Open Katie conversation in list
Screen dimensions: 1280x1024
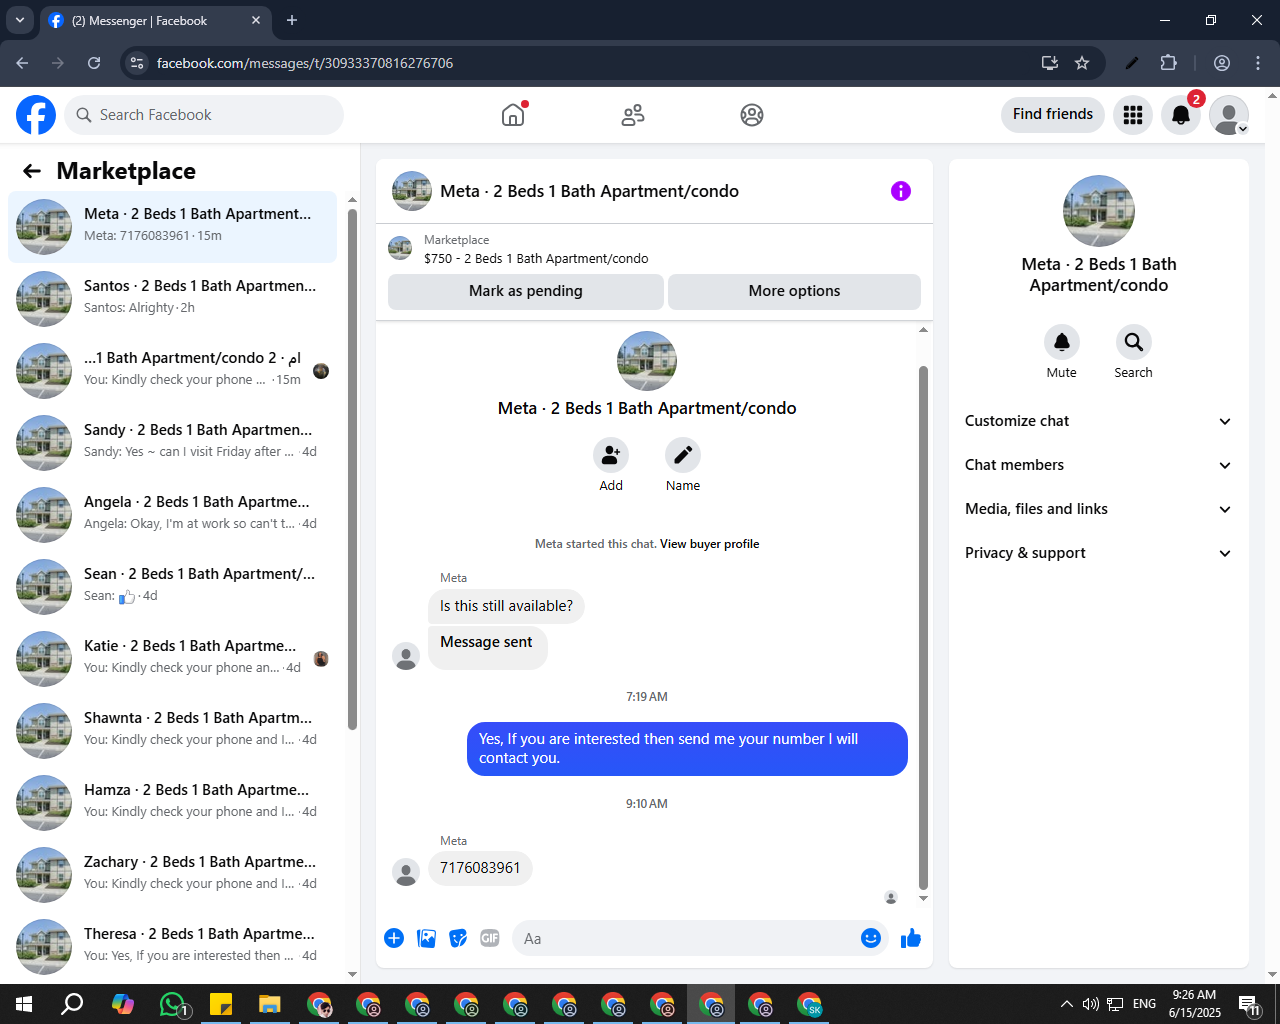coord(172,658)
